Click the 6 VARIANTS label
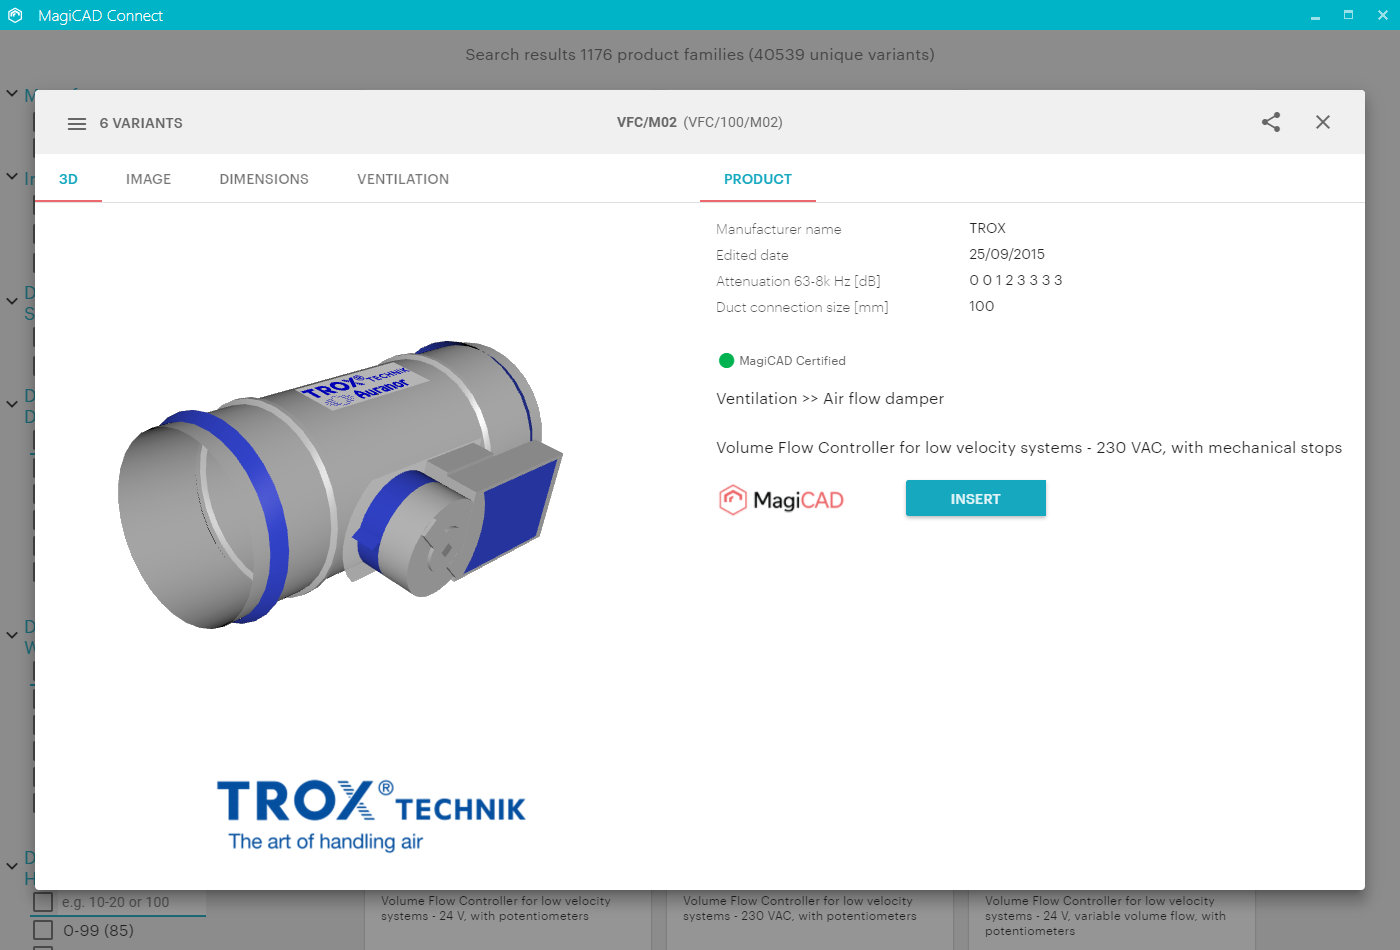This screenshot has height=950, width=1400. click(141, 124)
